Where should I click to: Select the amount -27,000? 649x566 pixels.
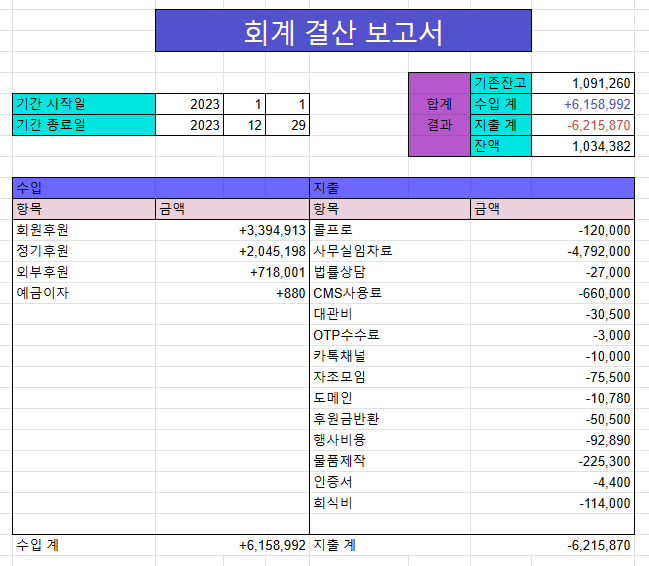click(x=552, y=272)
